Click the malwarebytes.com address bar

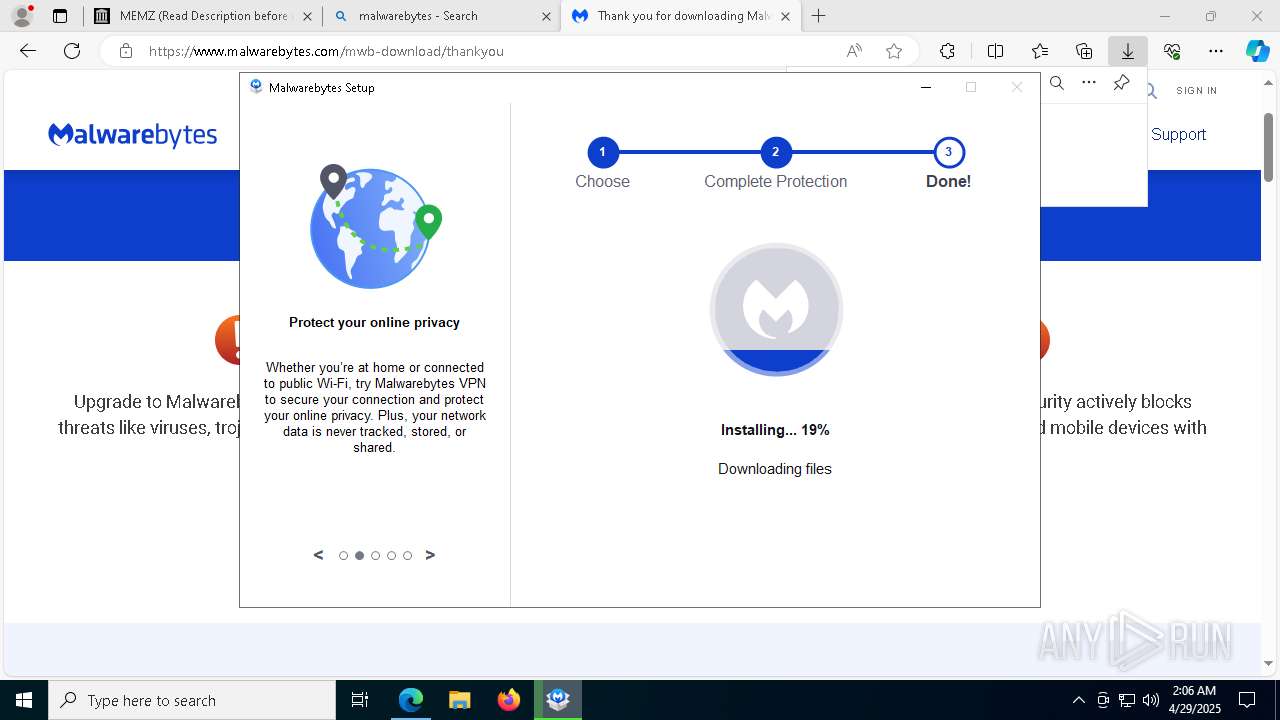[480, 51]
